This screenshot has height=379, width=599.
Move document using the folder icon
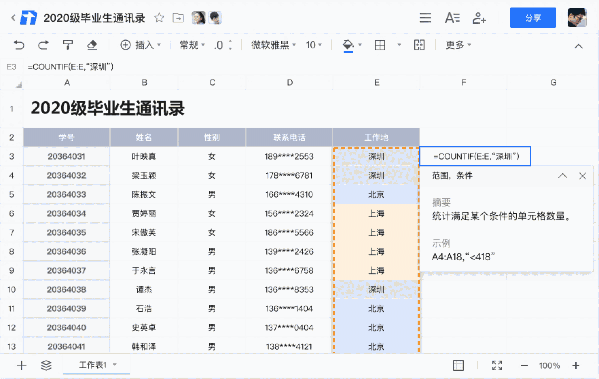(x=178, y=18)
